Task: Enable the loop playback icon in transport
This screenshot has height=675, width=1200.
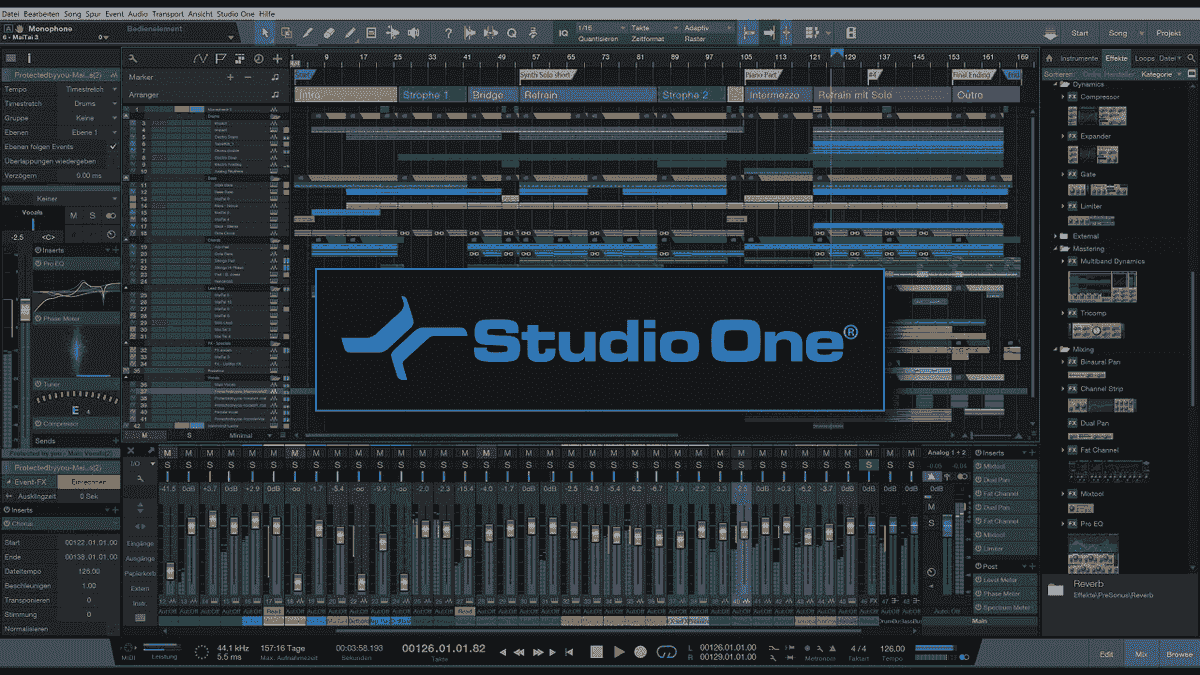Action: [666, 652]
